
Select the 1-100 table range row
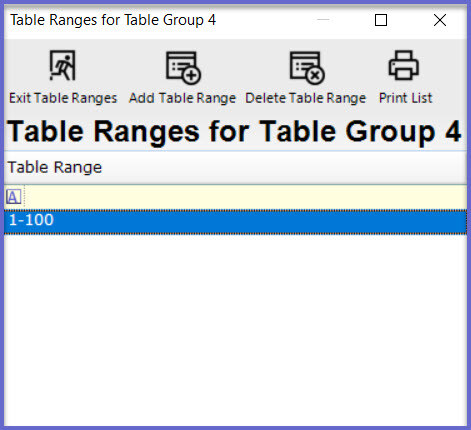[x=235, y=222]
